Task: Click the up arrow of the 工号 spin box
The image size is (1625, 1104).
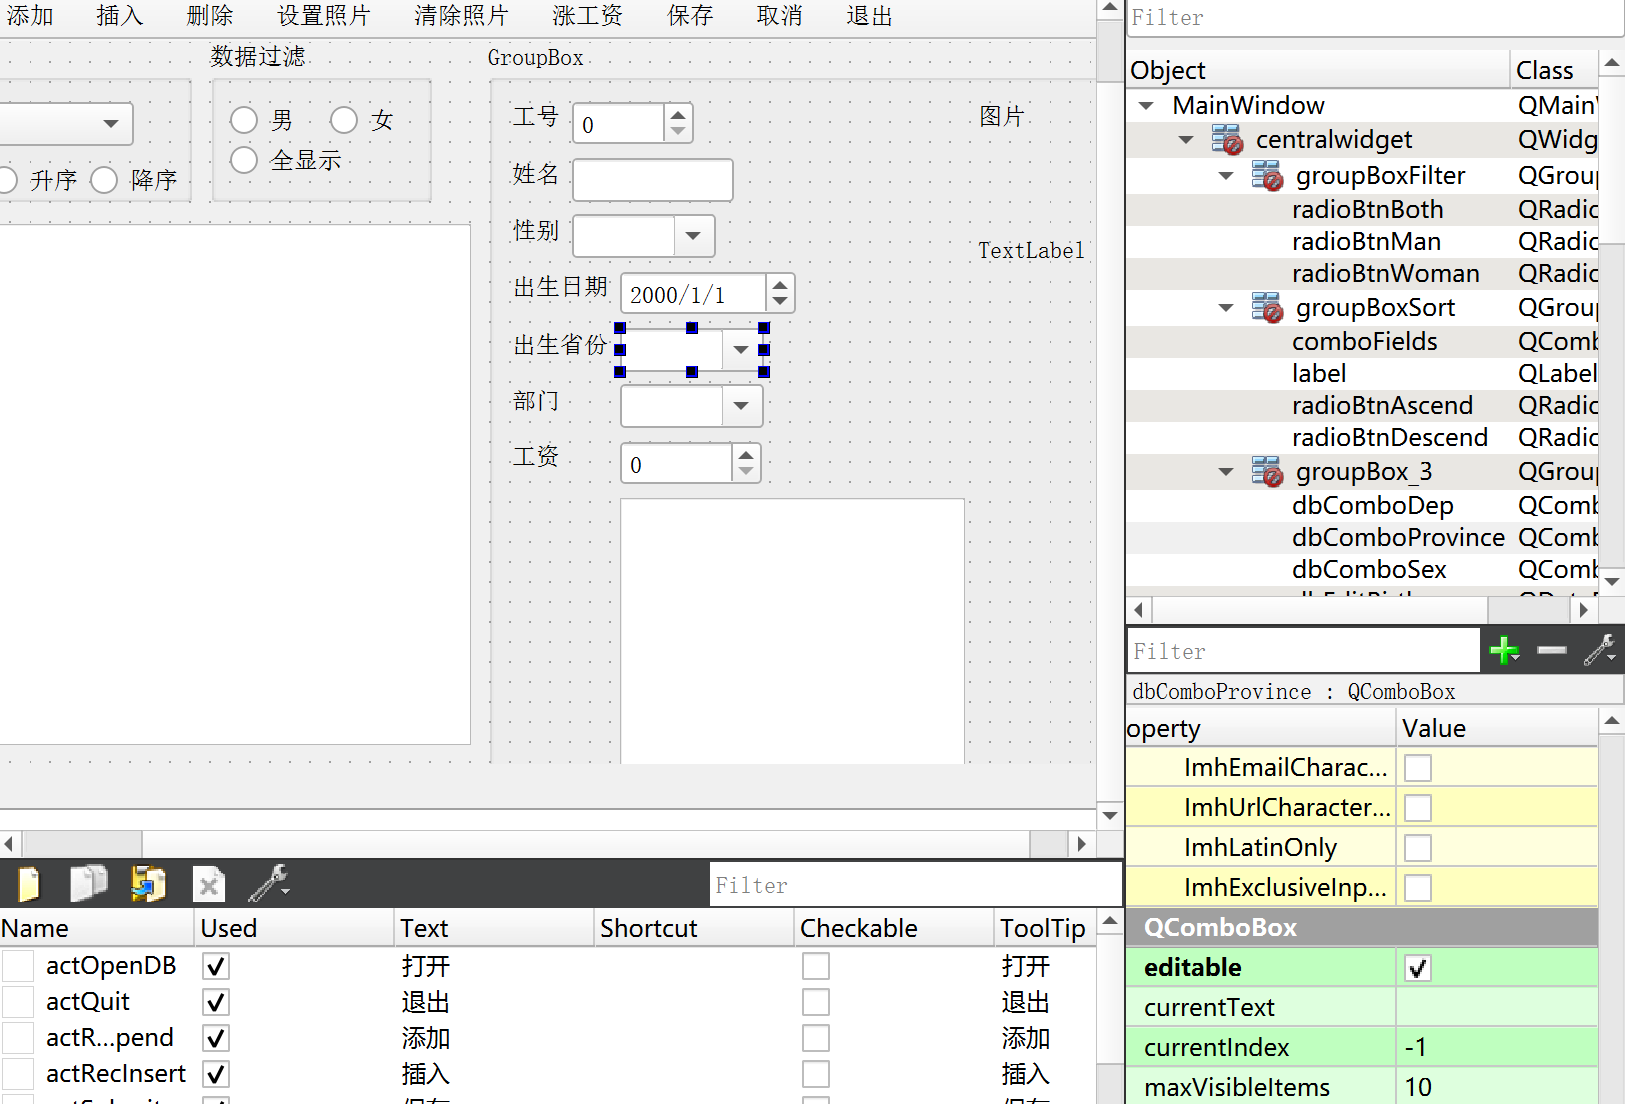Action: pos(677,113)
